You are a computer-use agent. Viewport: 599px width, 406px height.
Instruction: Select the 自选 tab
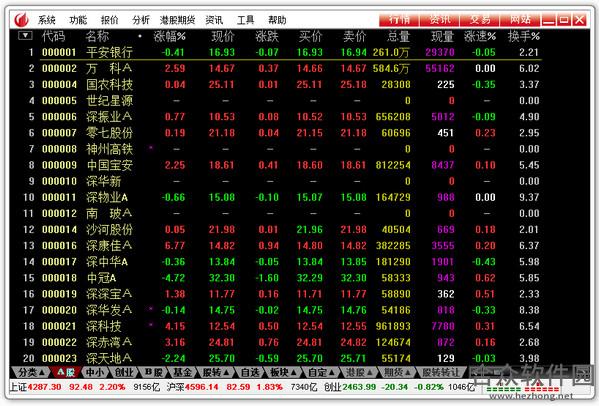(250, 372)
